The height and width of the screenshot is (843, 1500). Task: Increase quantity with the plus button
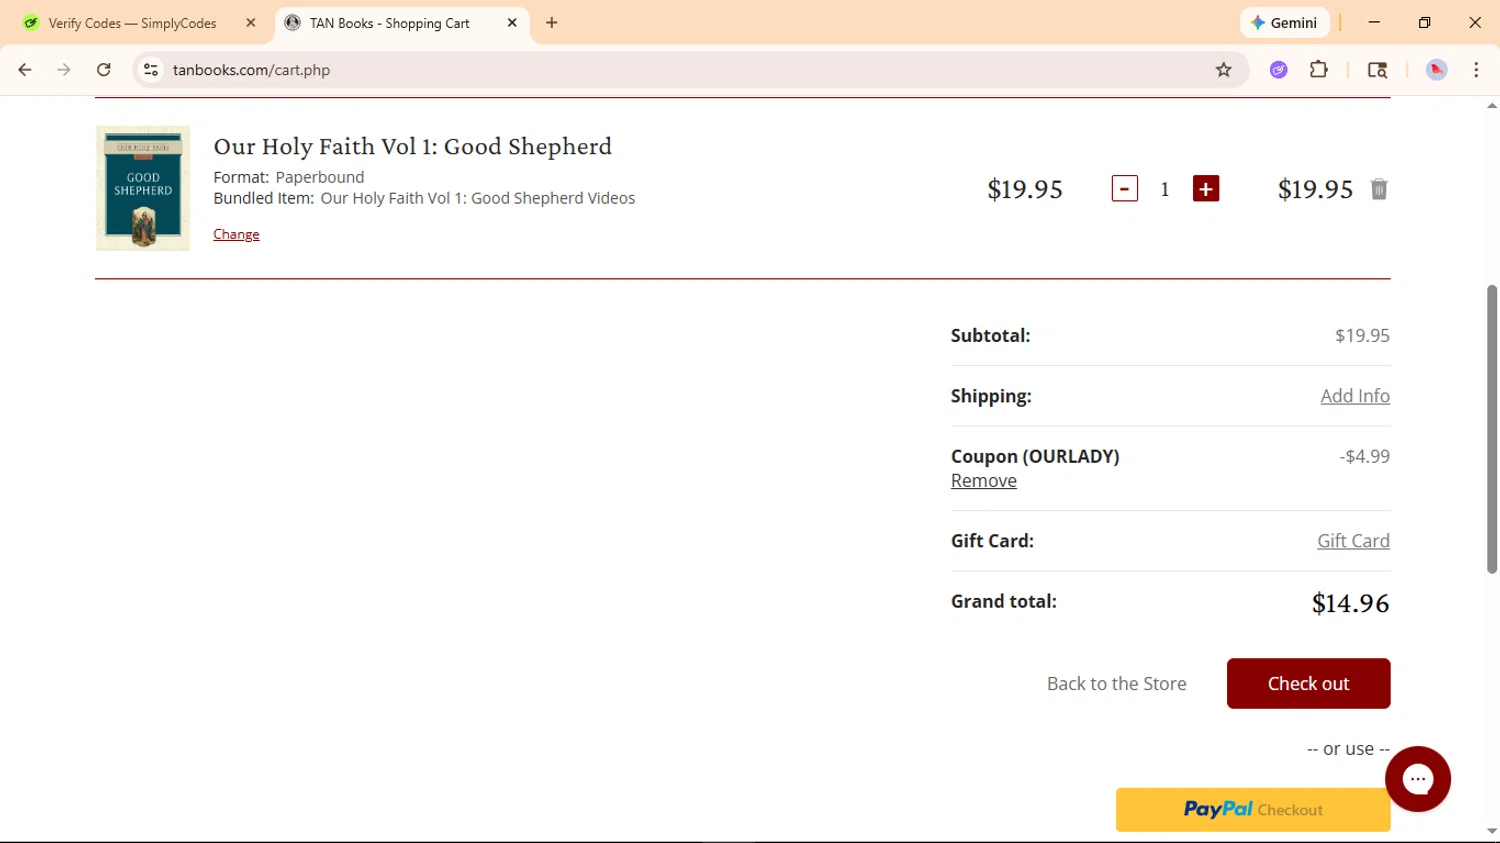click(1206, 189)
